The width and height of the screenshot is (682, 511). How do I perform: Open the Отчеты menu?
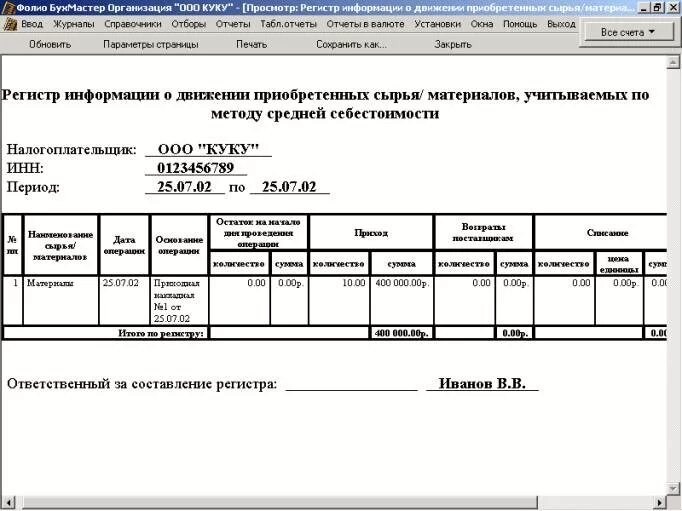coord(233,24)
